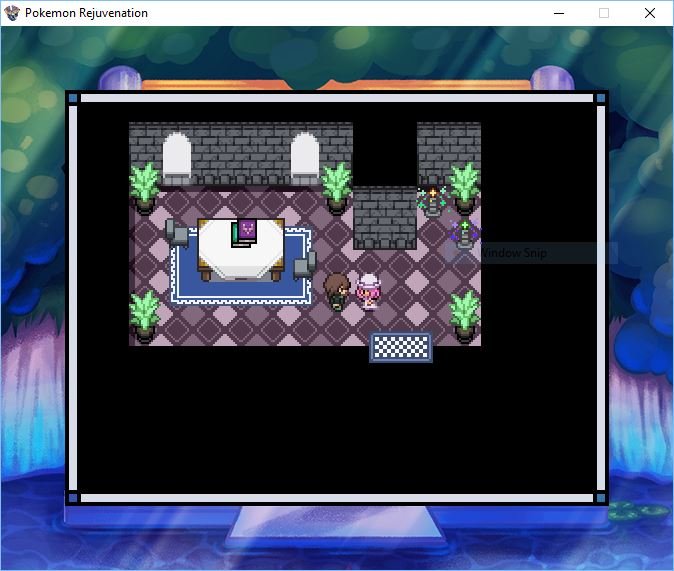
Task: Click the gray chair left of the table
Action: 177,232
